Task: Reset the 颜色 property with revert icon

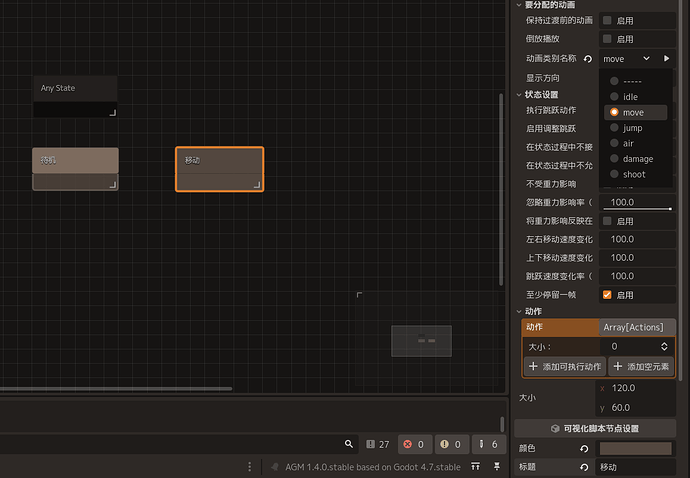Action: click(584, 449)
